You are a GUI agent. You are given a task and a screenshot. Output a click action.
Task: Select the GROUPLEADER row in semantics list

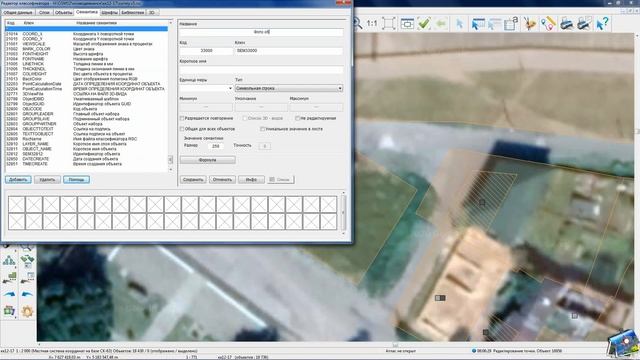tap(87, 114)
